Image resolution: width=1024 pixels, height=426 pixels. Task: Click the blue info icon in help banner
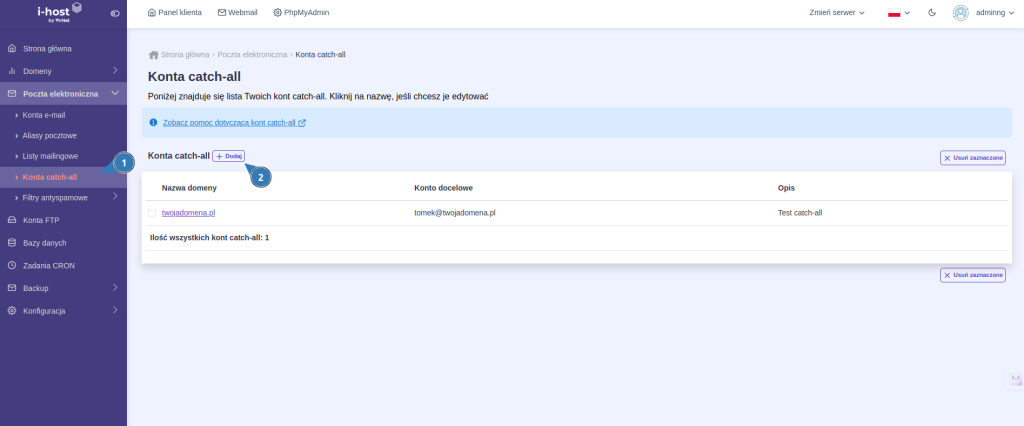(153, 123)
